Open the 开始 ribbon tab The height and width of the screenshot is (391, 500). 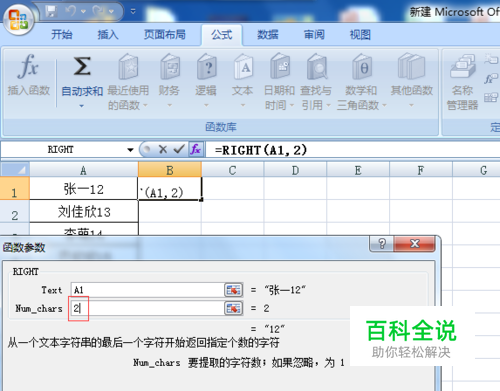point(62,34)
